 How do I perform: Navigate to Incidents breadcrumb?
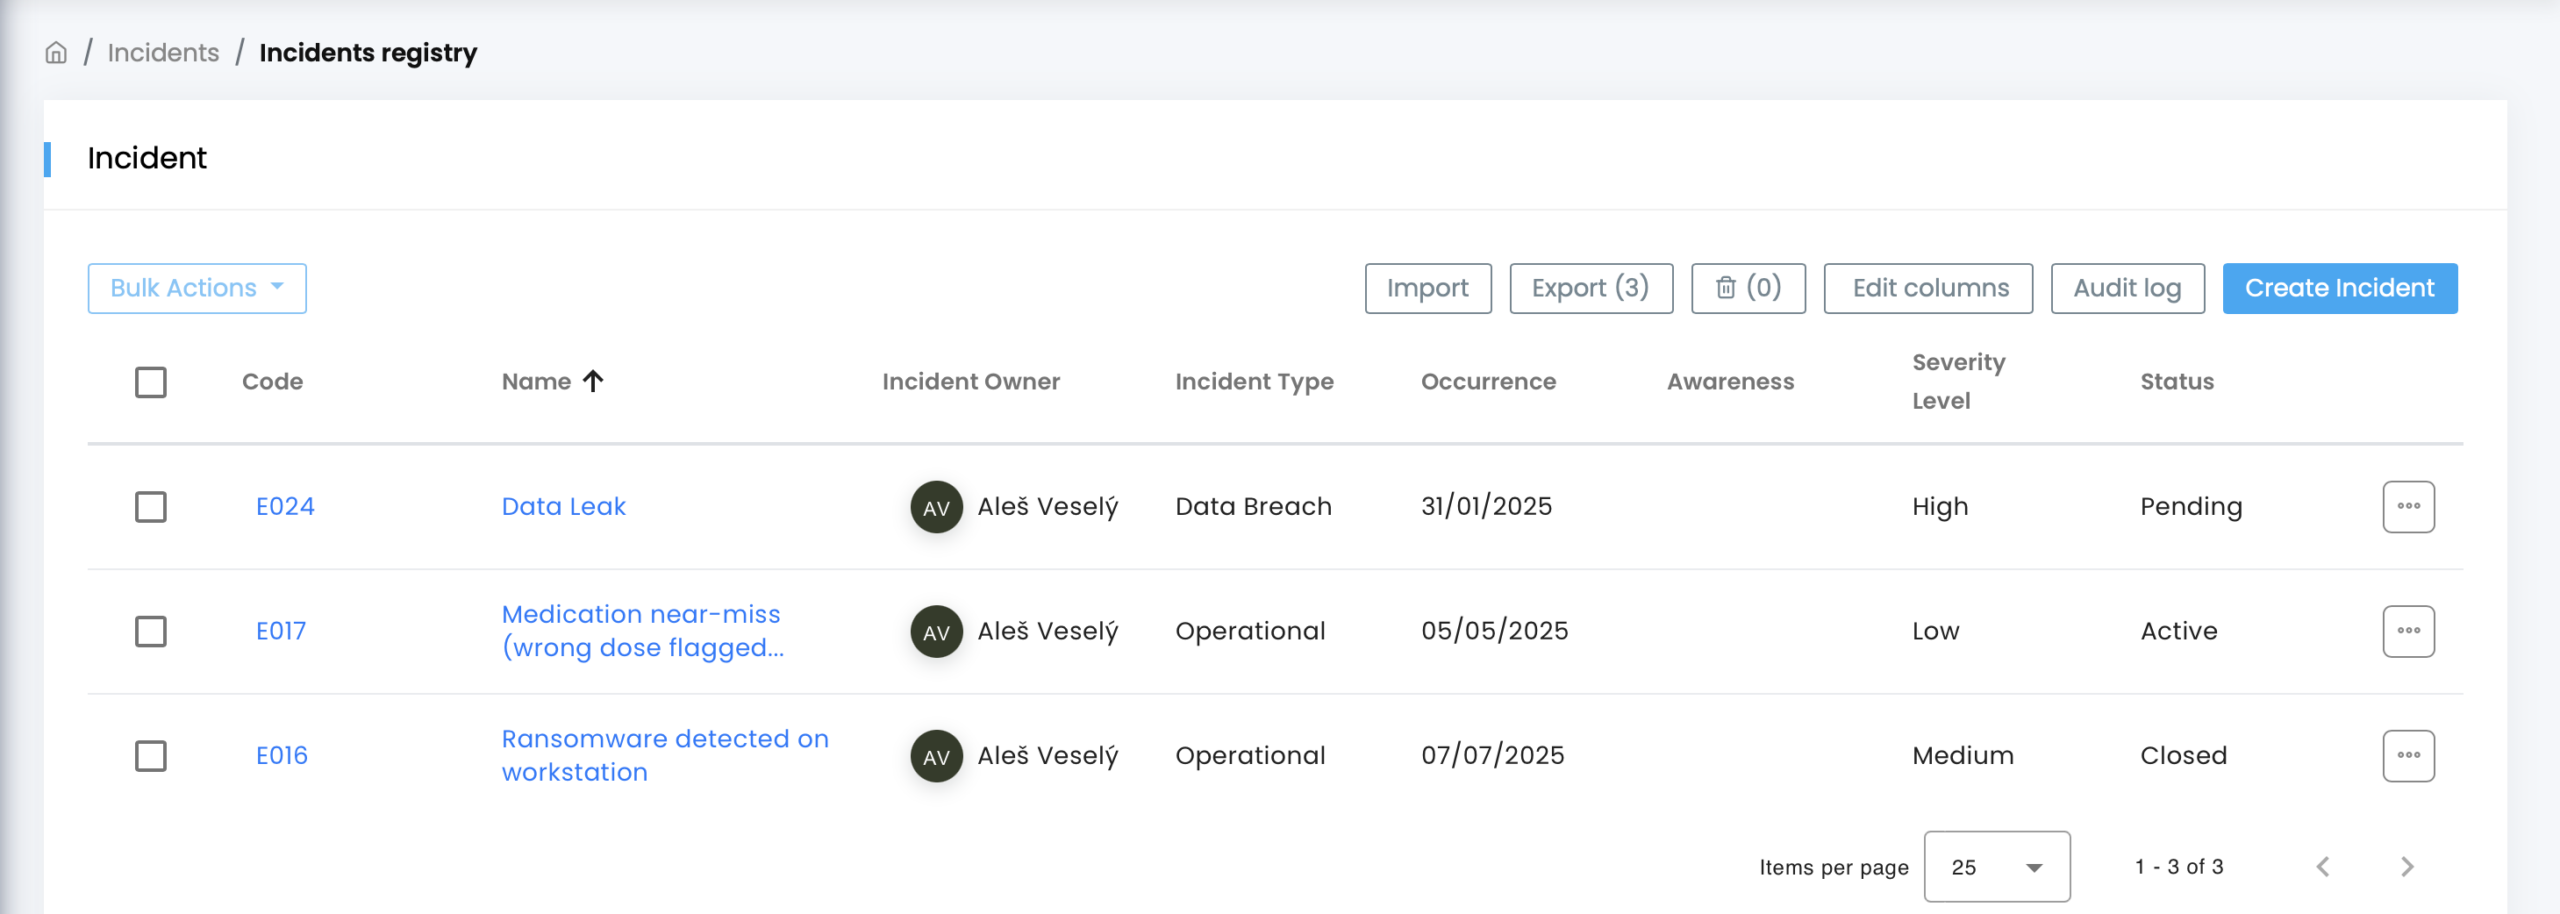click(x=163, y=53)
